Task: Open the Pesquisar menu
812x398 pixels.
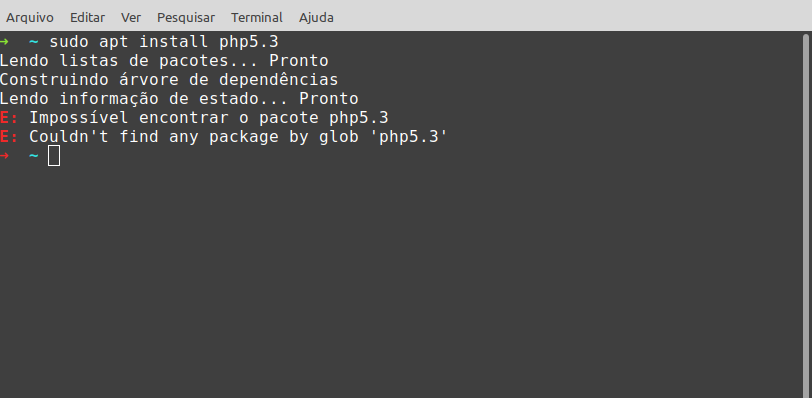Action: [186, 18]
